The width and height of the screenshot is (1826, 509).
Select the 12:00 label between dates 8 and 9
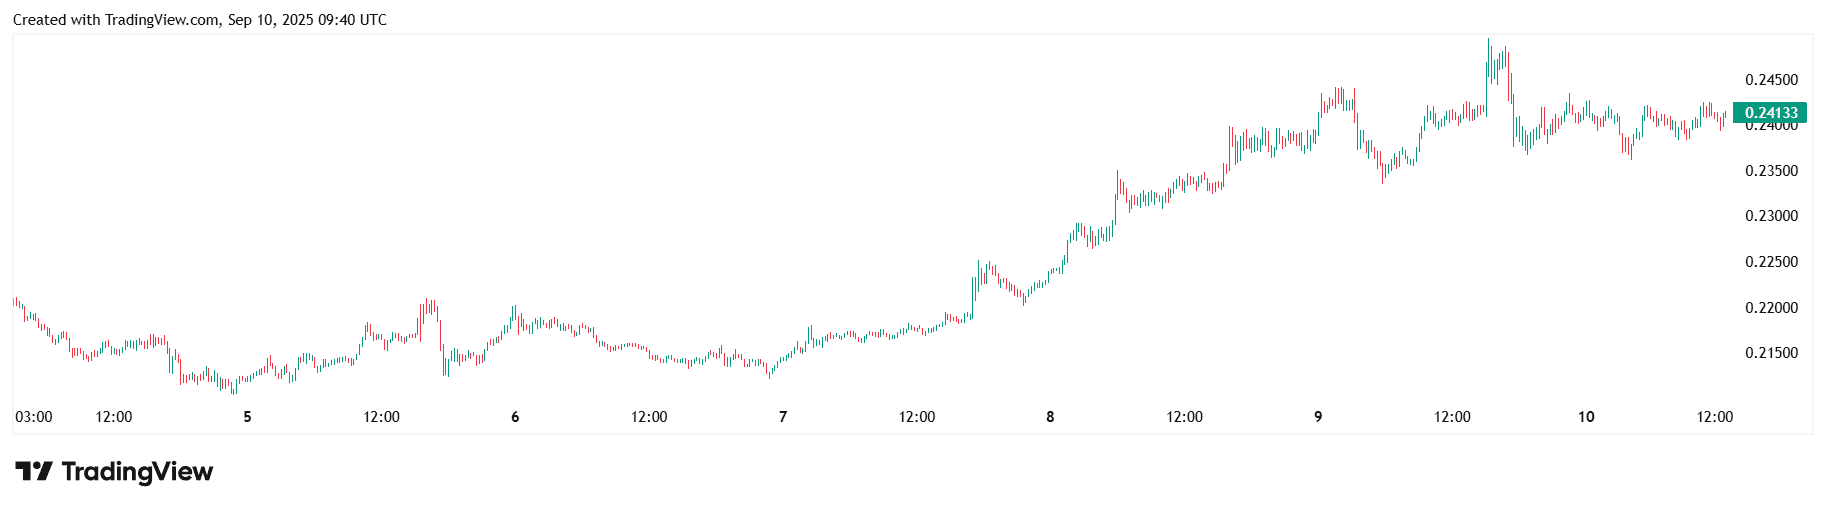1184,417
